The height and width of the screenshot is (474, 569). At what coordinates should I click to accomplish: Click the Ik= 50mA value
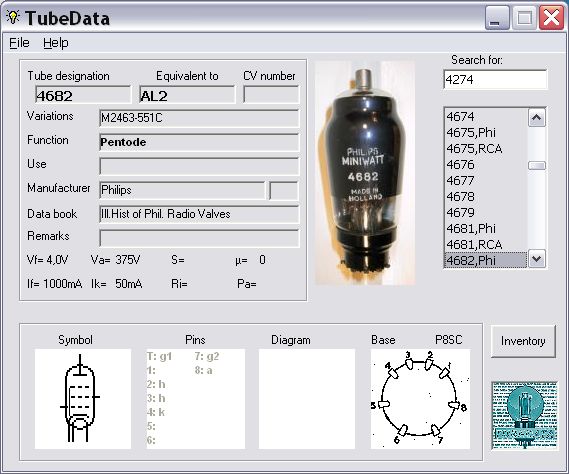coord(116,283)
